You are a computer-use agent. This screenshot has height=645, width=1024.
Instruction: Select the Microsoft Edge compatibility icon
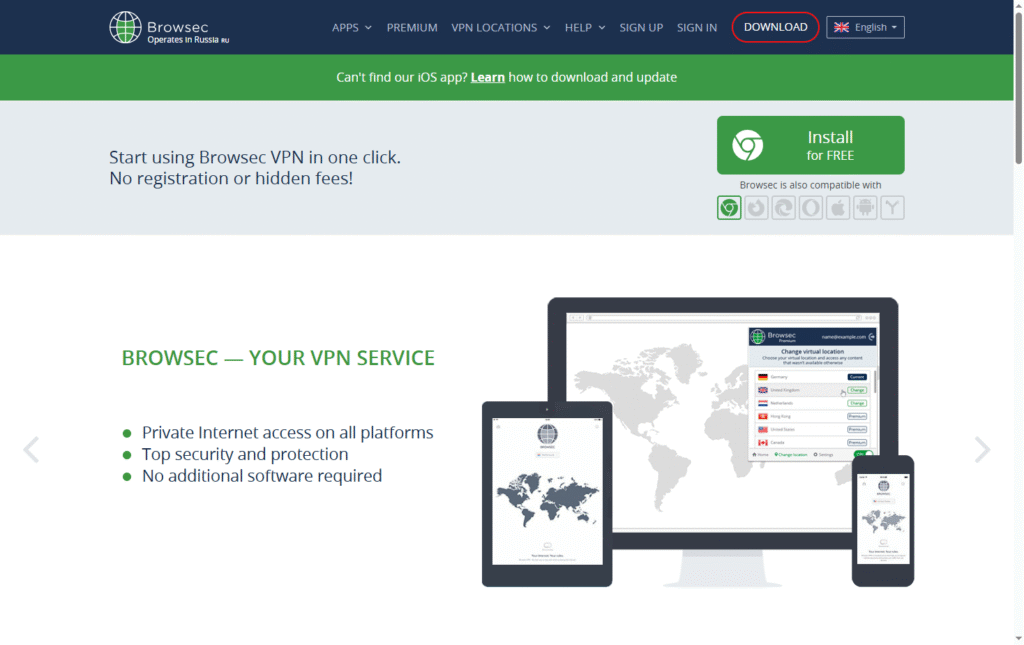click(x=783, y=208)
